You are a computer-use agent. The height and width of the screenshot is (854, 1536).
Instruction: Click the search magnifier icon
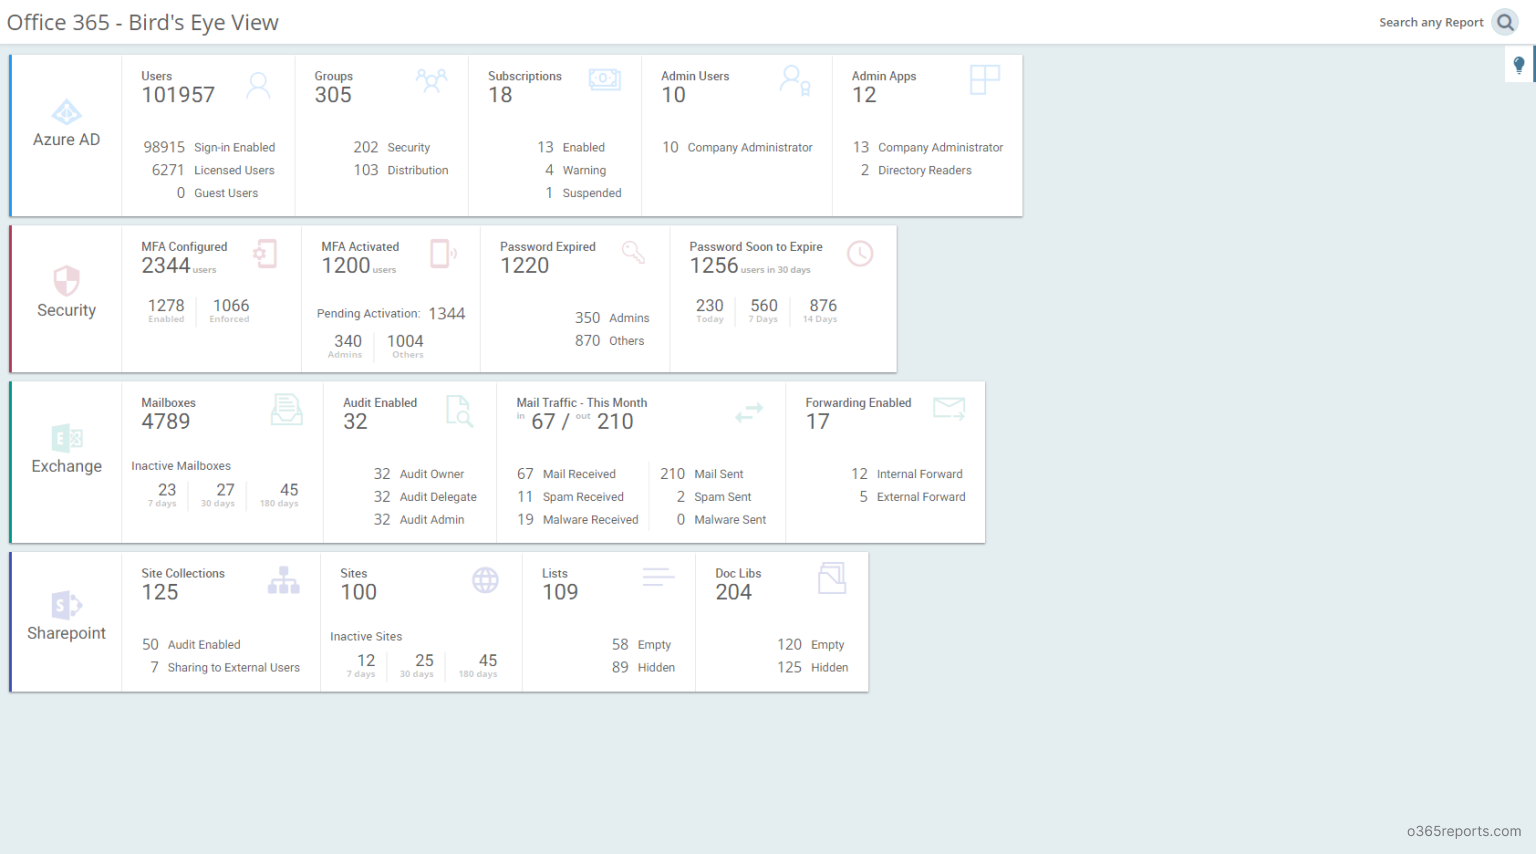tap(1505, 22)
